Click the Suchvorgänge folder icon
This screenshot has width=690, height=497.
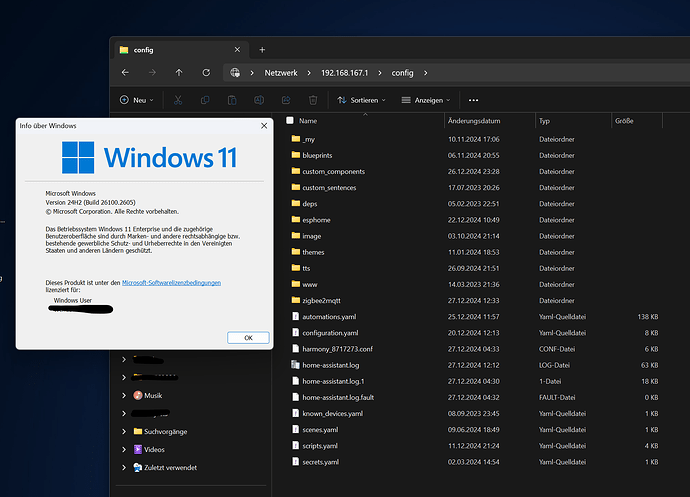point(138,431)
